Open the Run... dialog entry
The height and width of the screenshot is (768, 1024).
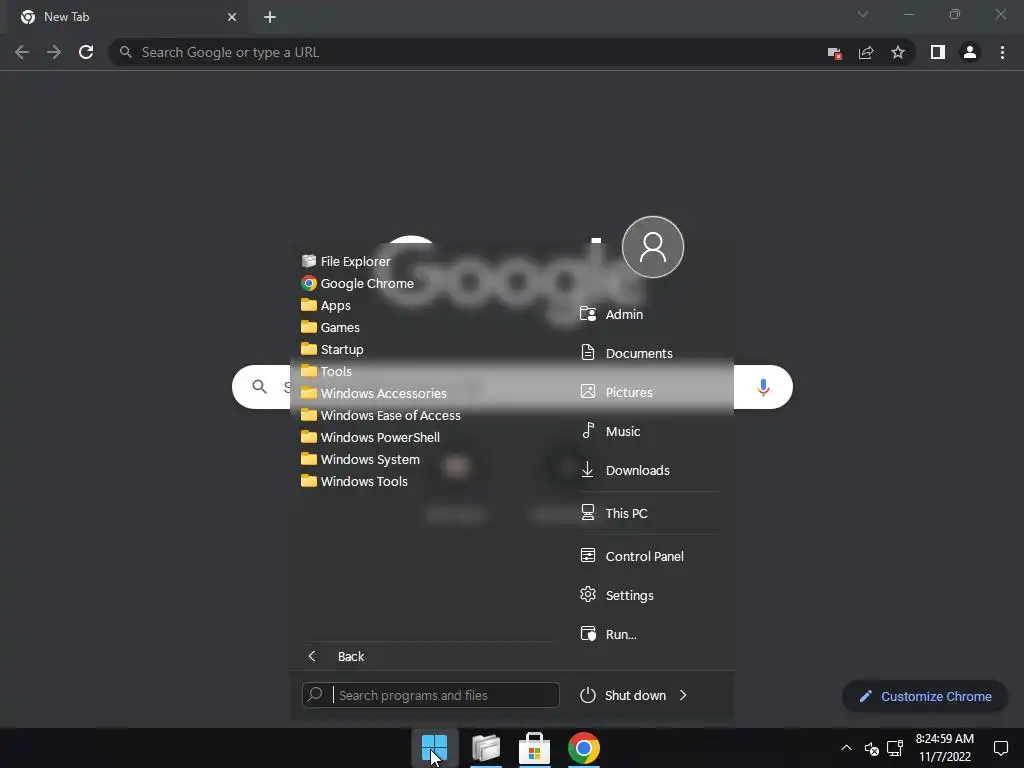pos(608,634)
